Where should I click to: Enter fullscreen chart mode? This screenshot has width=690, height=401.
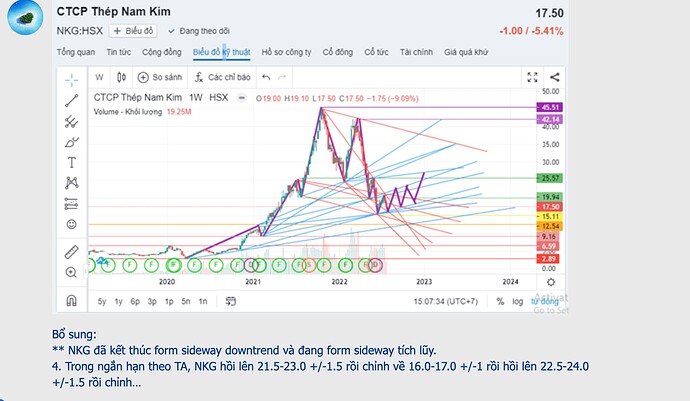[532, 77]
